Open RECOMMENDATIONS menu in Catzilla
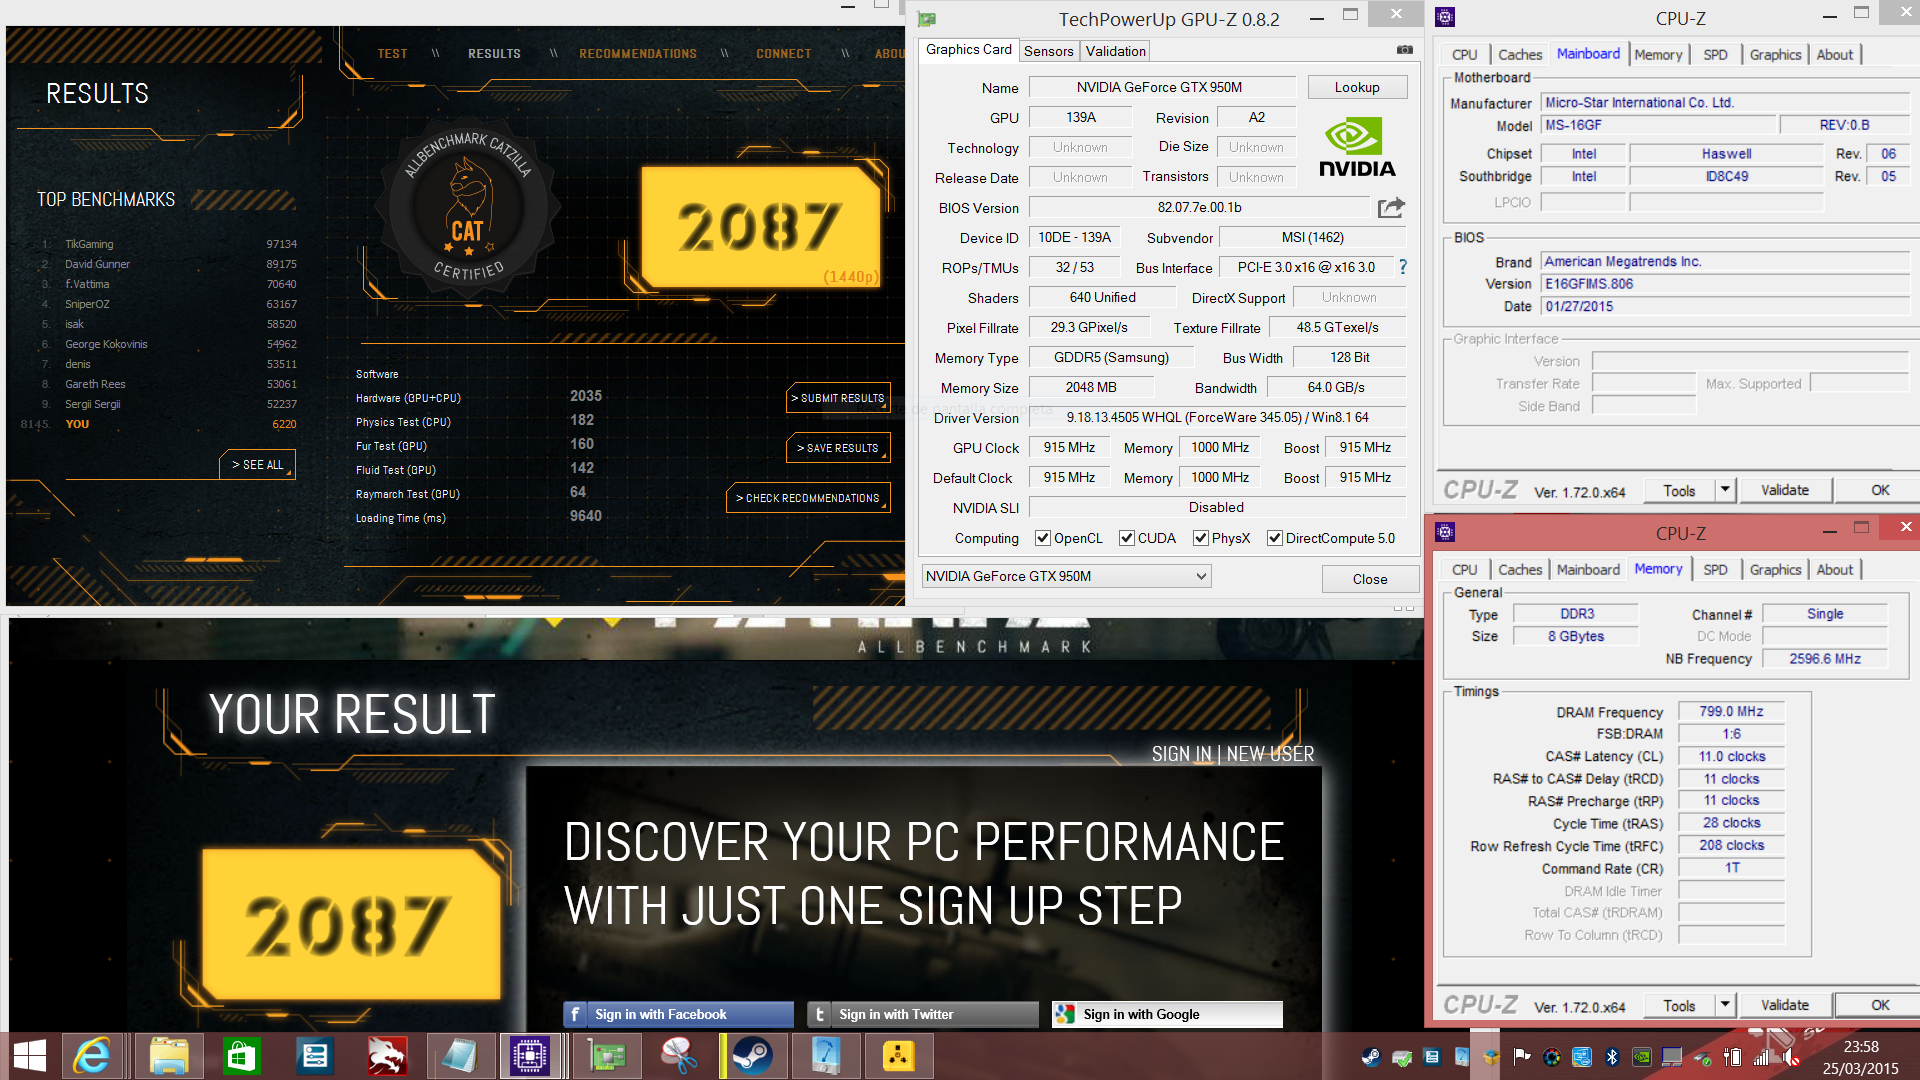 pos(638,54)
